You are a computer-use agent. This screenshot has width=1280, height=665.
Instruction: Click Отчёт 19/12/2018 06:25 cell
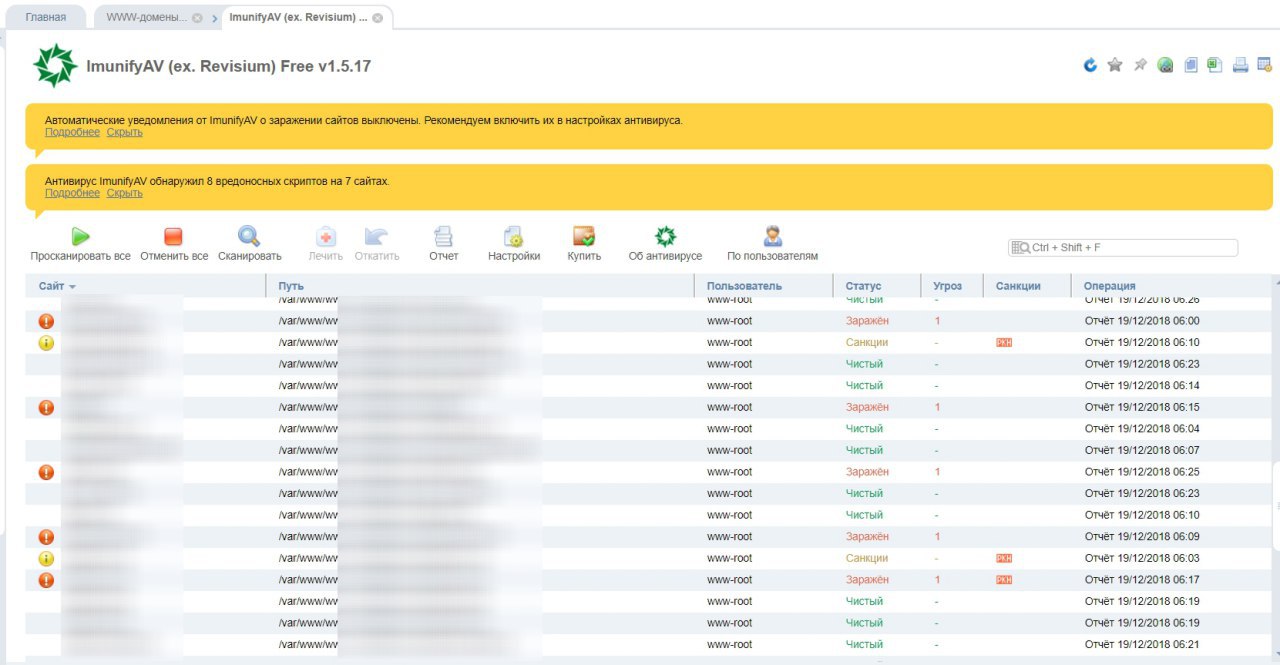1142,472
